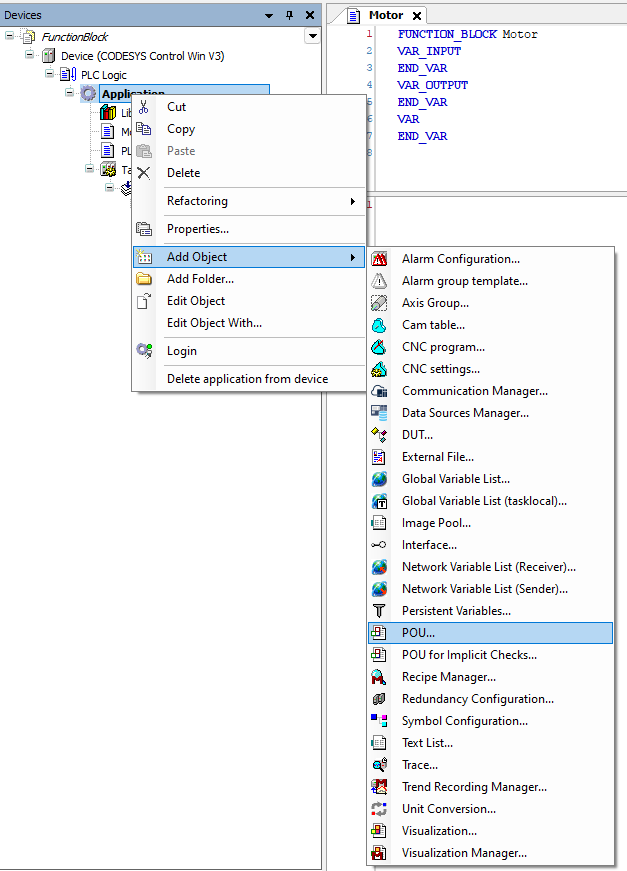
Task: Choose Visualization... entry
Action: point(490,831)
